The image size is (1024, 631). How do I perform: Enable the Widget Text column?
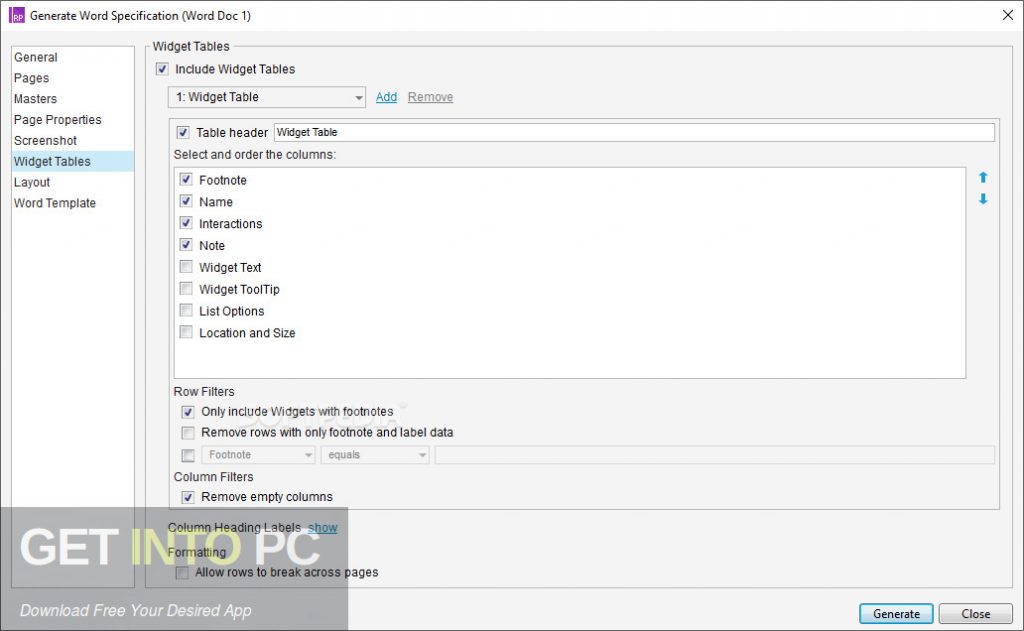pos(186,267)
